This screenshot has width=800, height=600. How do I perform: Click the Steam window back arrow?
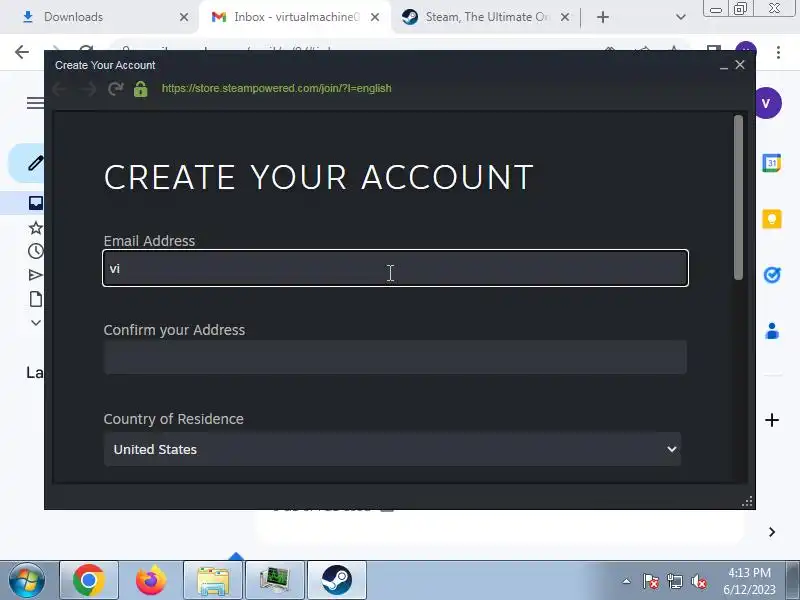point(60,89)
